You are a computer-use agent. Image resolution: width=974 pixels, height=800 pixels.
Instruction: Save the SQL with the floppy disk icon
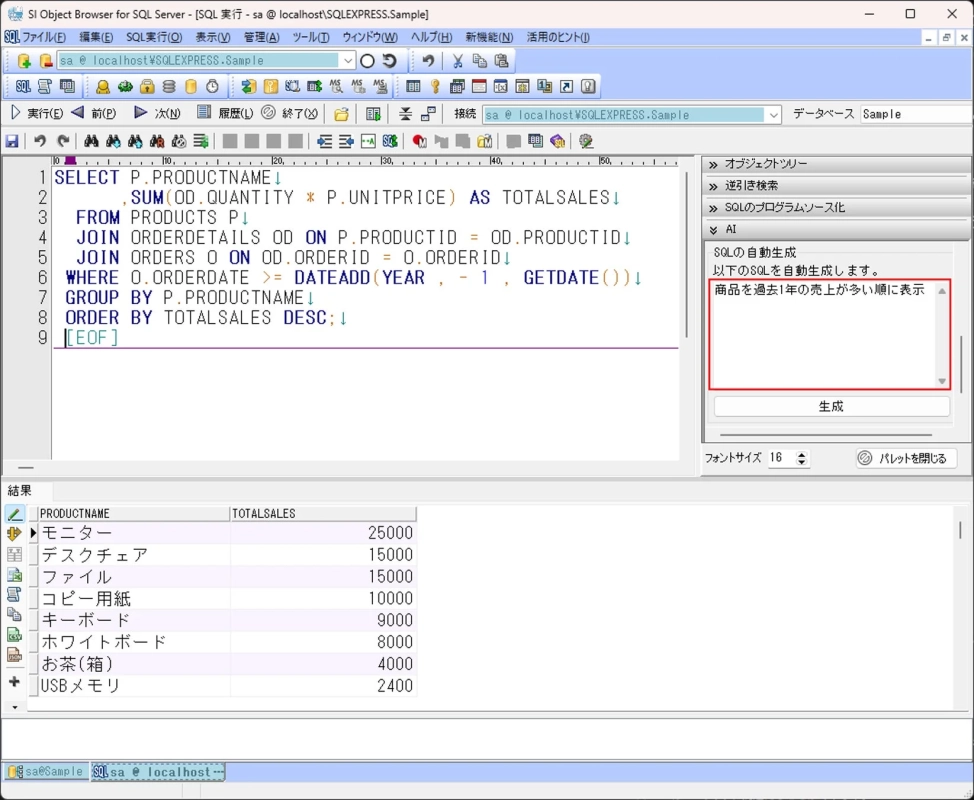12,141
